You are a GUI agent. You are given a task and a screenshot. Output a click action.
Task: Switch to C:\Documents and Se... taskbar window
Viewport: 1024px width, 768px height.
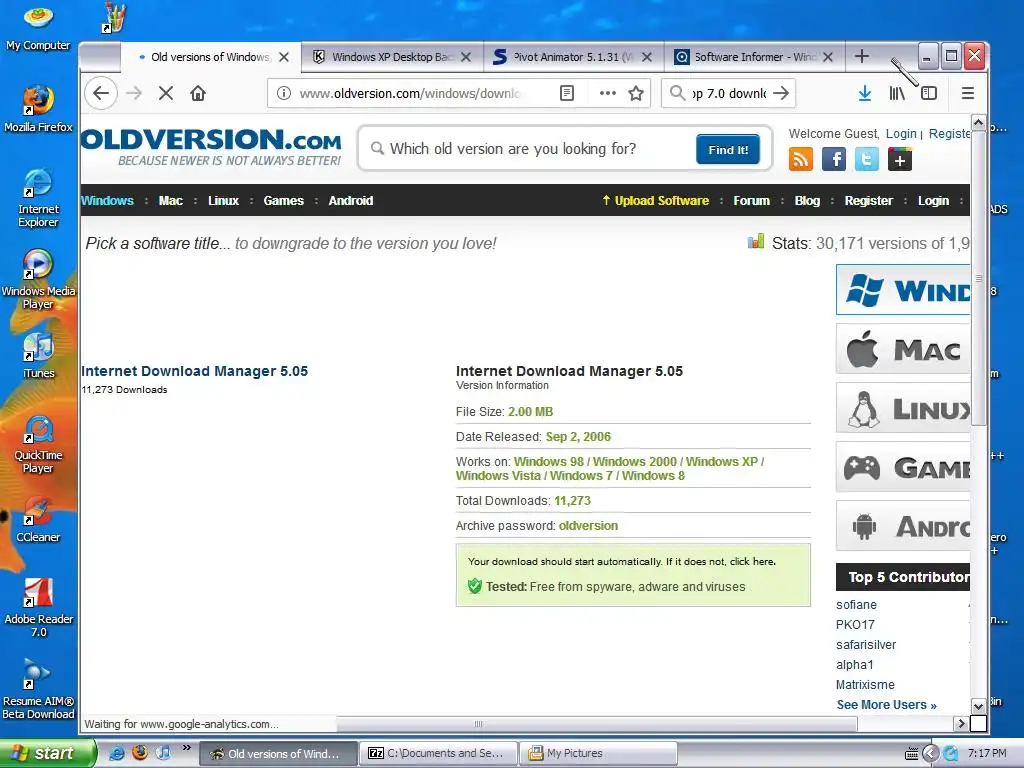click(x=438, y=753)
